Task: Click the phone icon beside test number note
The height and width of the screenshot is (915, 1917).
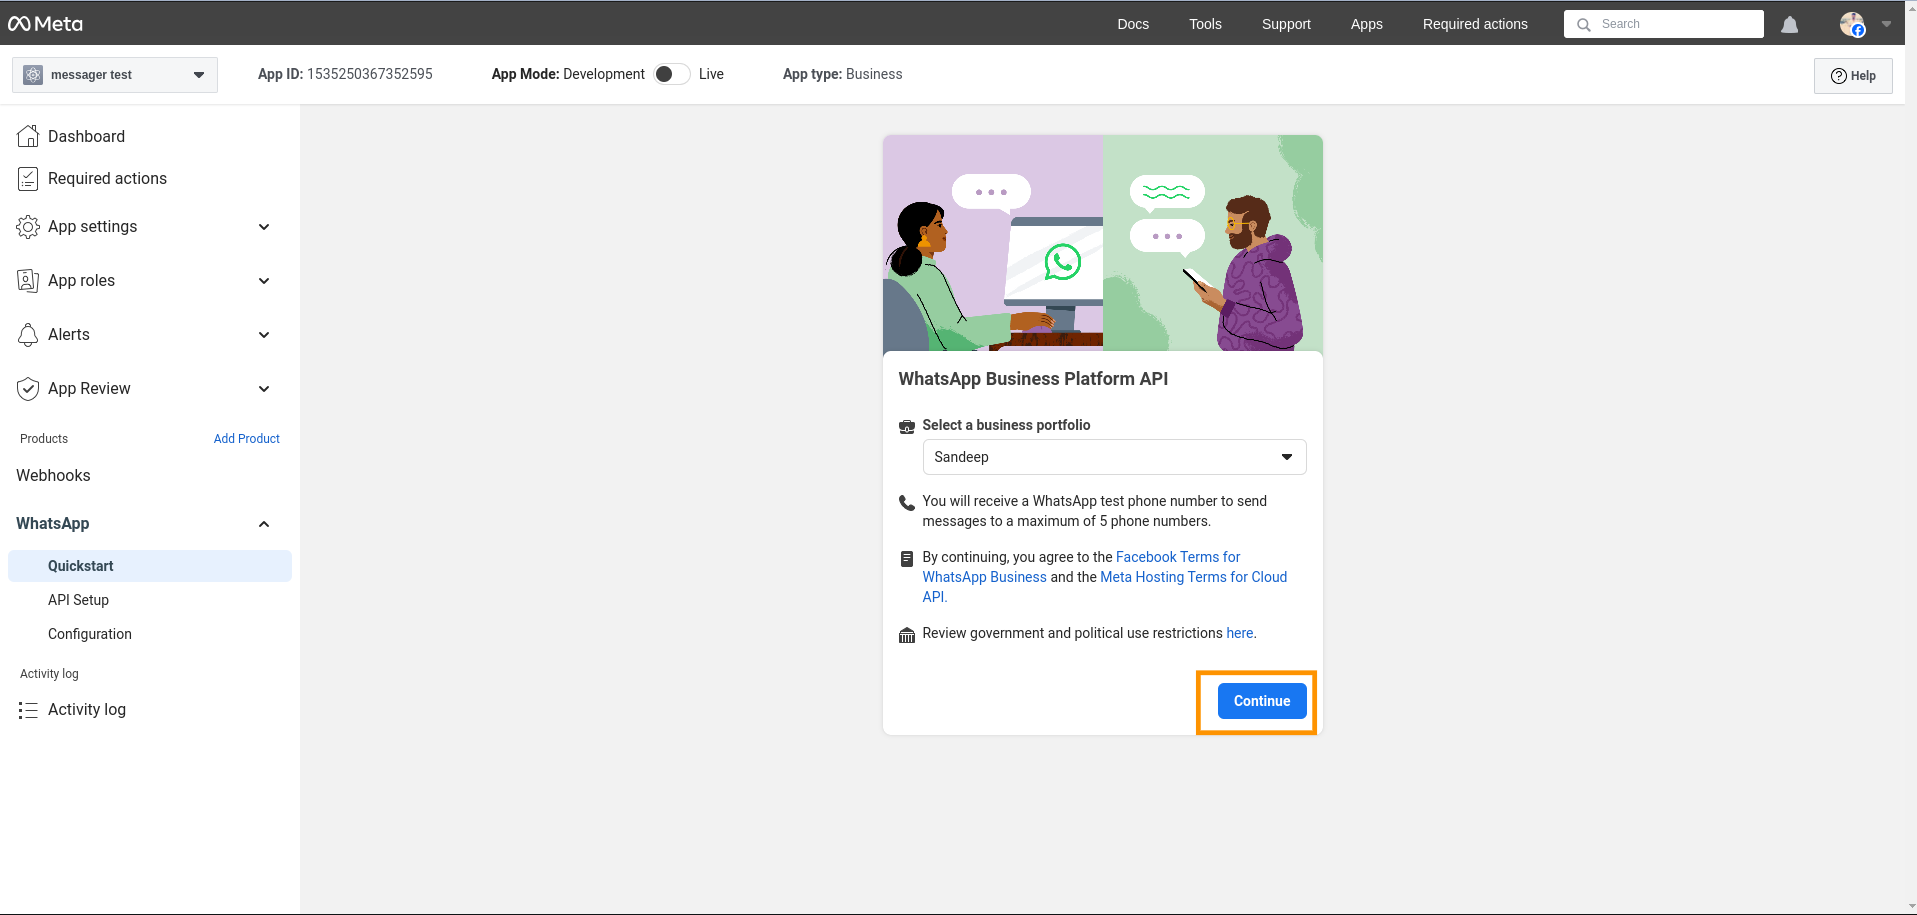Action: tap(907, 503)
